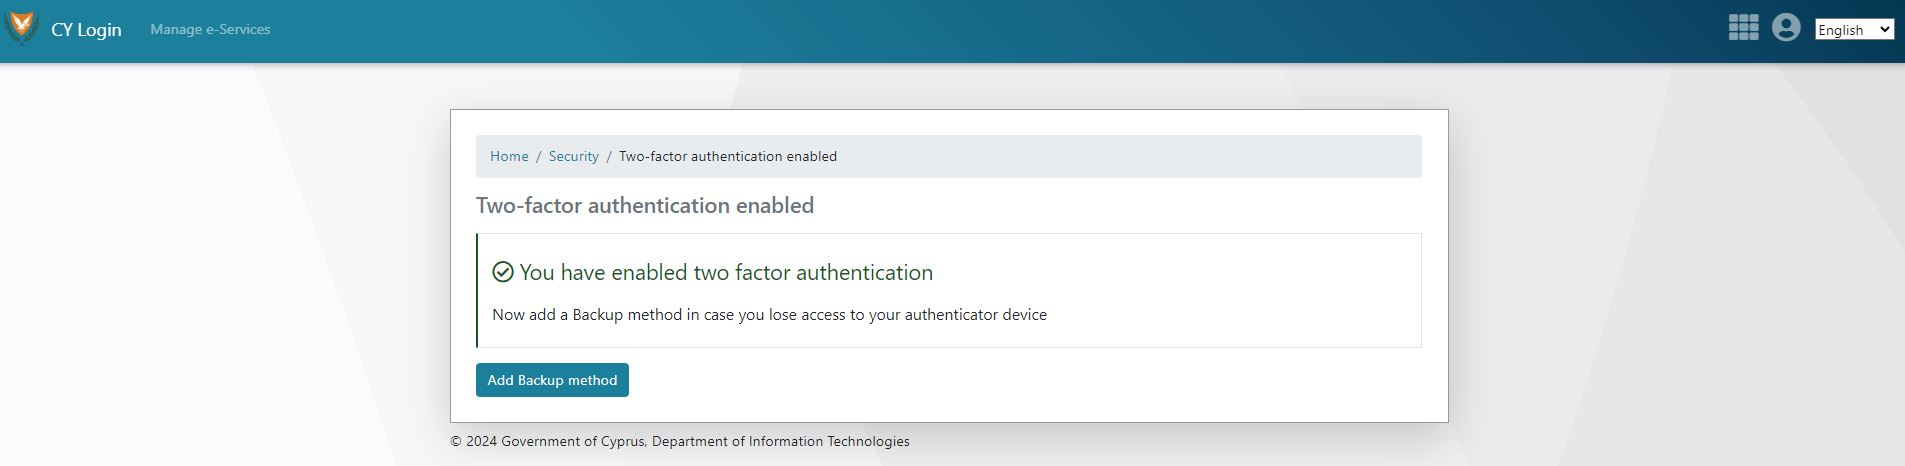Click the slash separator after Security
1905x466 pixels.
608,157
